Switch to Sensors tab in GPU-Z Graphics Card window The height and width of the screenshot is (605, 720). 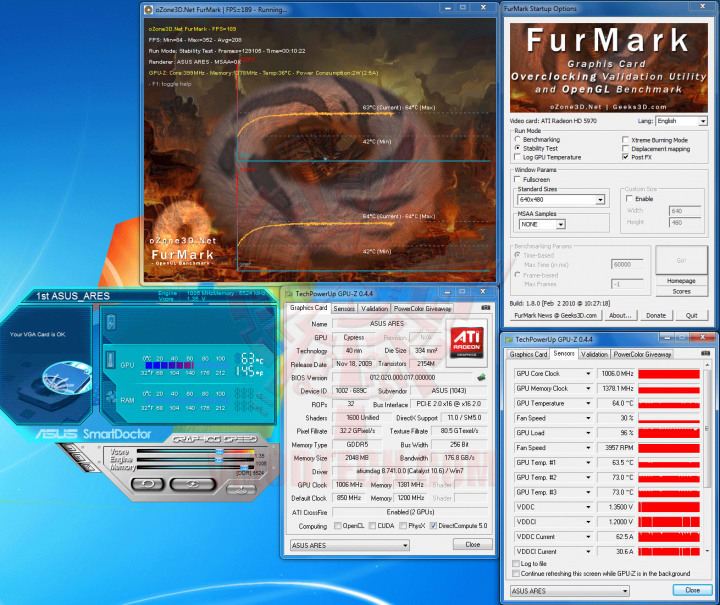click(344, 308)
